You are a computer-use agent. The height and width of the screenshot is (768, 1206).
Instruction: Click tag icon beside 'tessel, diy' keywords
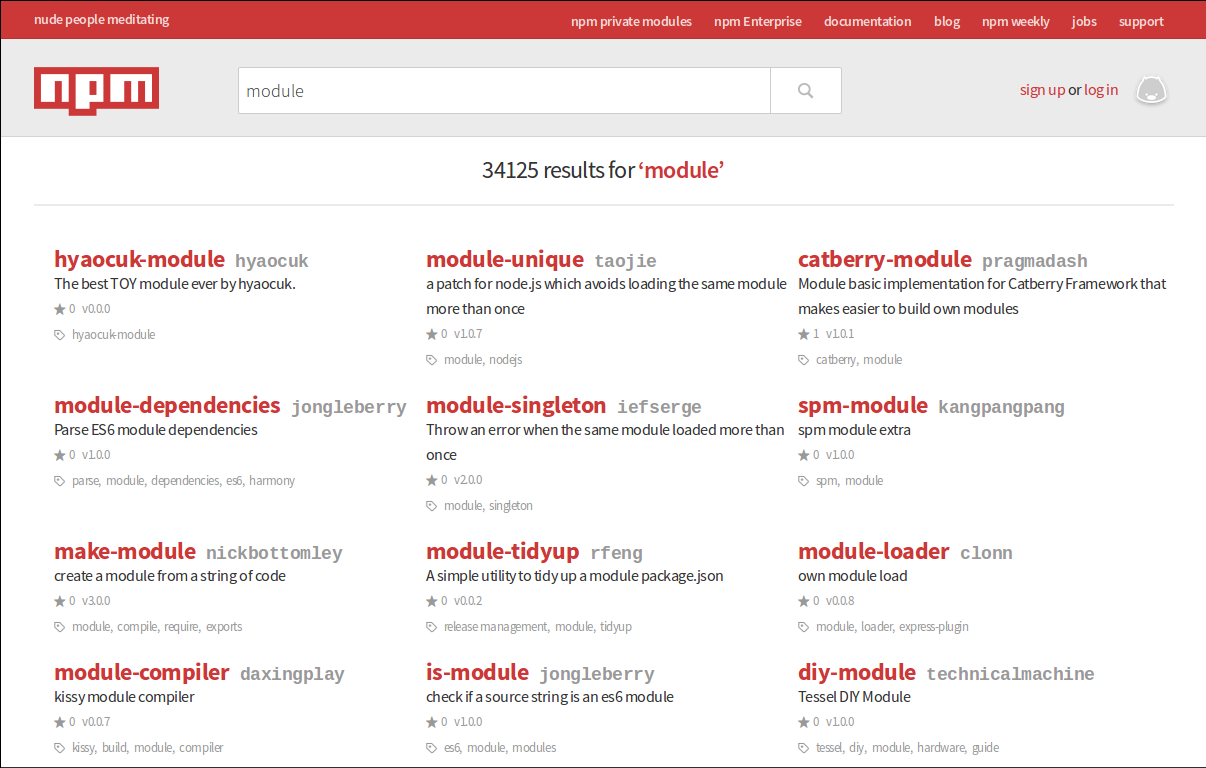(x=803, y=748)
